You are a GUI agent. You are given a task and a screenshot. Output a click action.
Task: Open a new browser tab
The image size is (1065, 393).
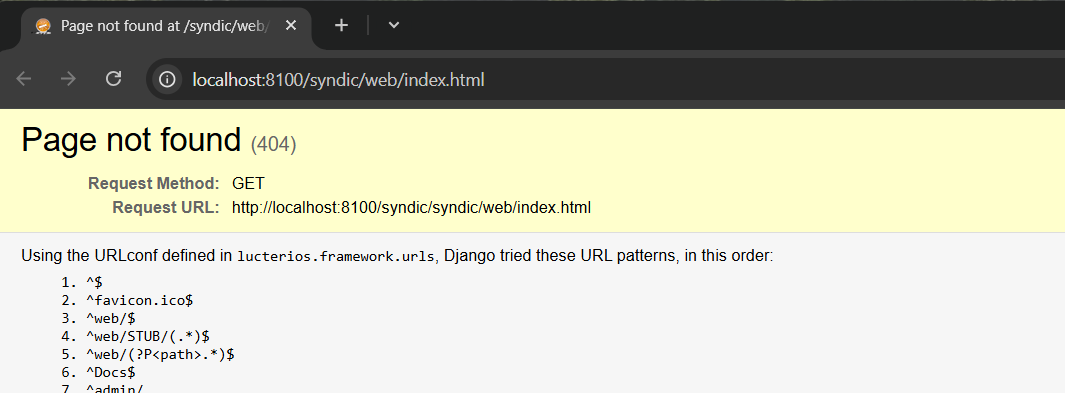342,26
